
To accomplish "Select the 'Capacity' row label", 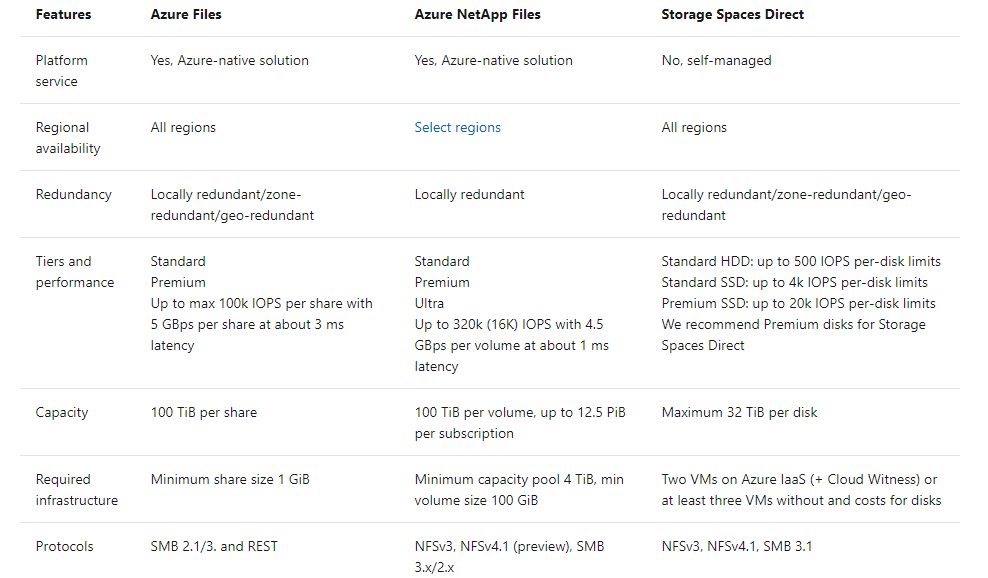I will pos(62,413).
